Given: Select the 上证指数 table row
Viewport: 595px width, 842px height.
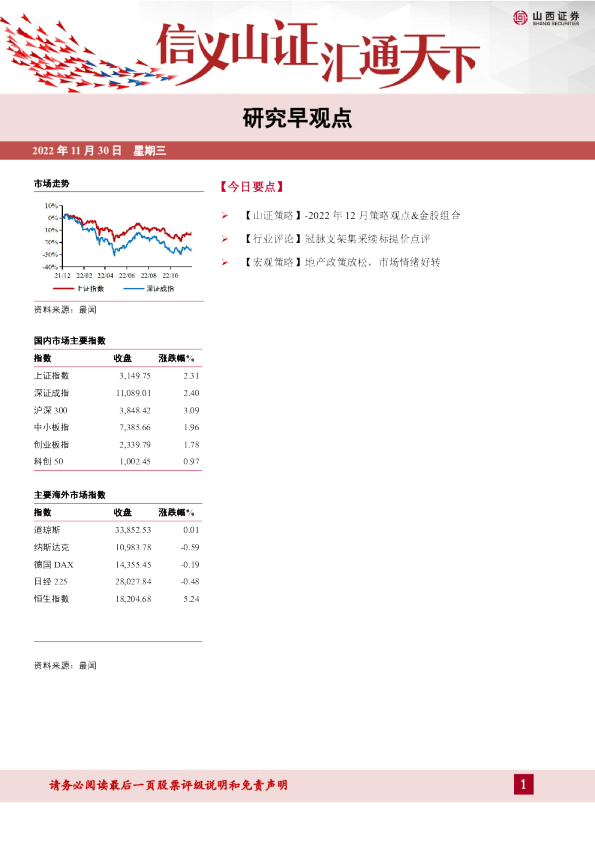Looking at the screenshot, I should (x=117, y=376).
